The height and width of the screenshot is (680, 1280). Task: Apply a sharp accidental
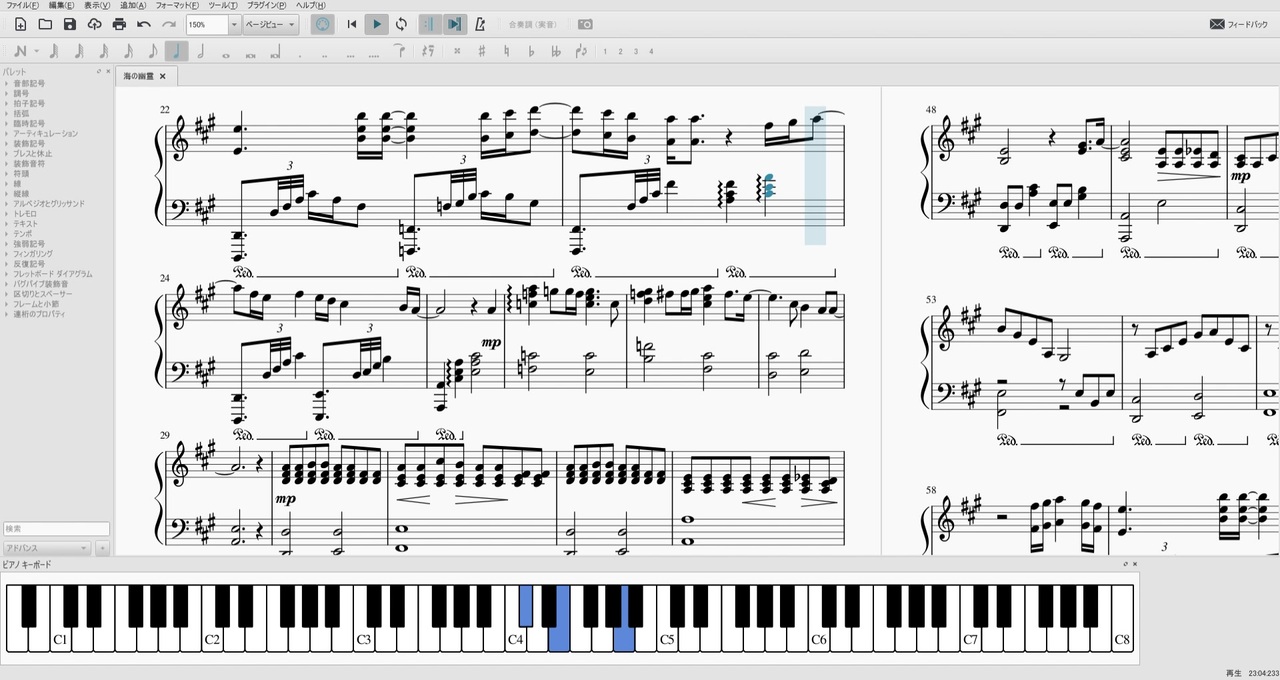tap(482, 51)
